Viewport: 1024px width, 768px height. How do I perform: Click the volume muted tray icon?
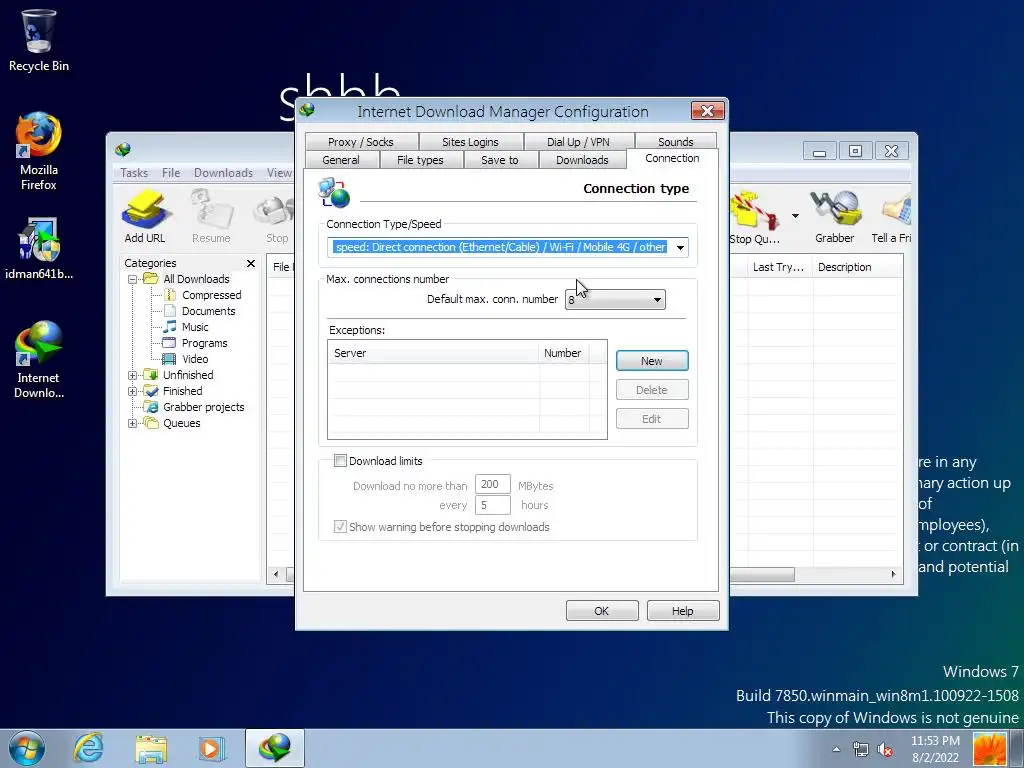886,750
